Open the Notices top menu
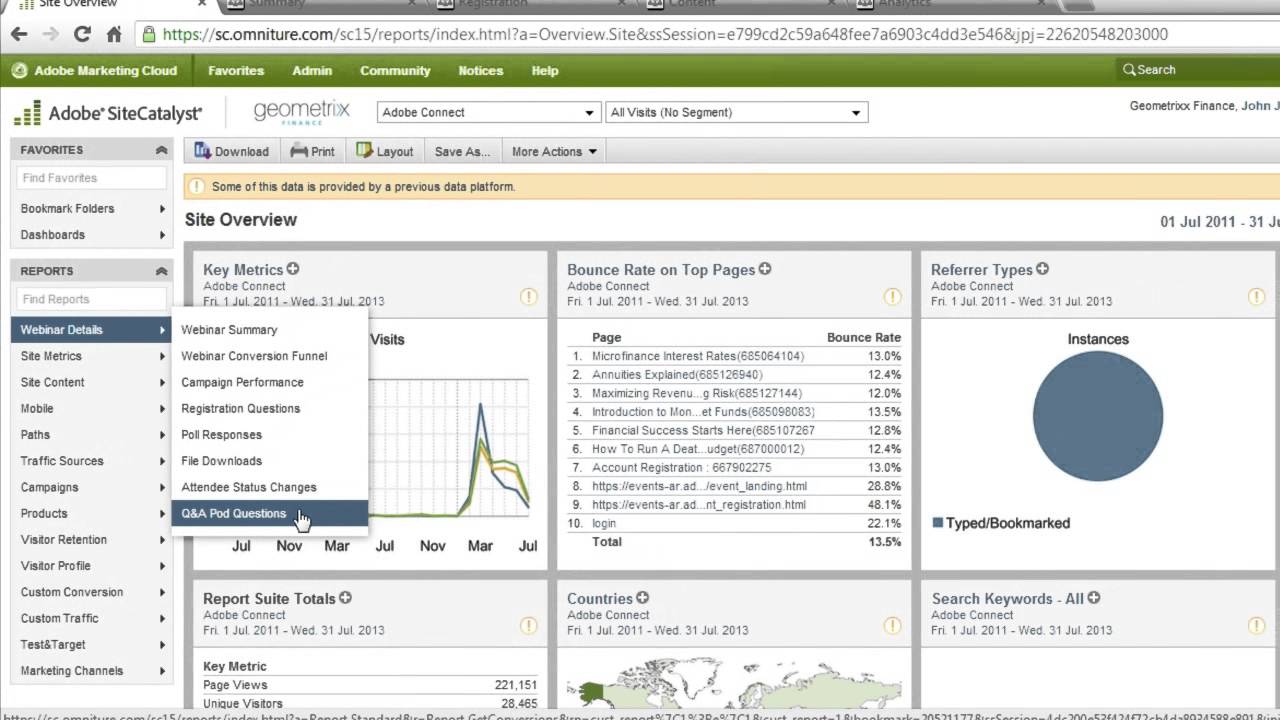 tap(481, 71)
